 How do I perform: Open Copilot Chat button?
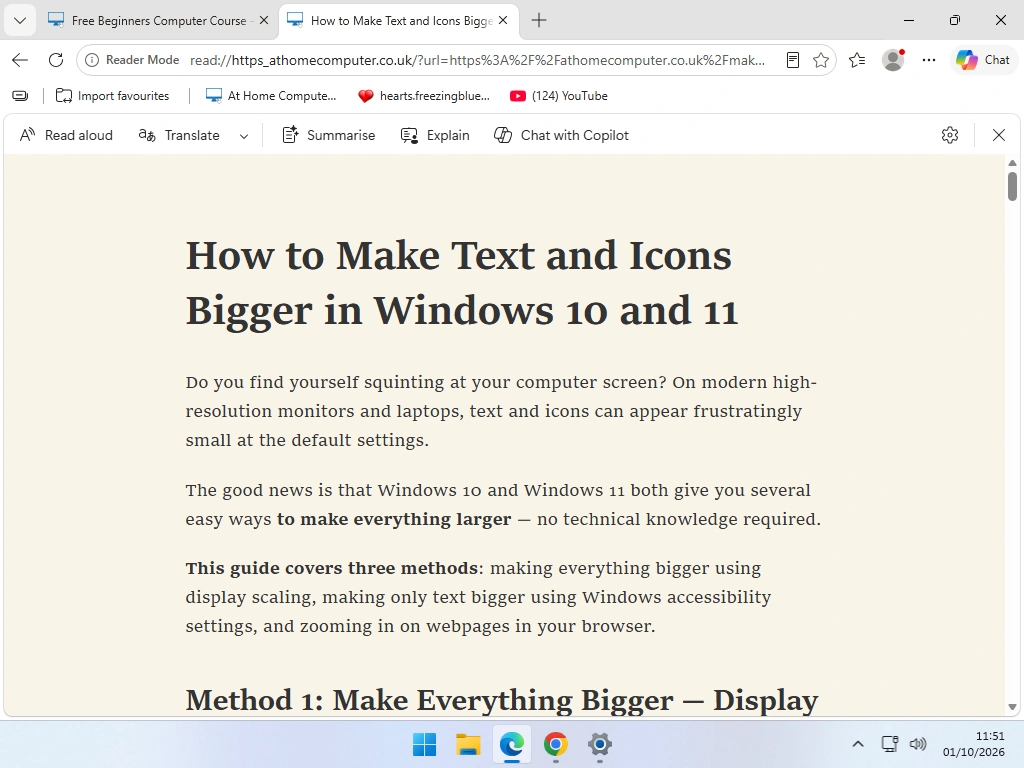(983, 60)
